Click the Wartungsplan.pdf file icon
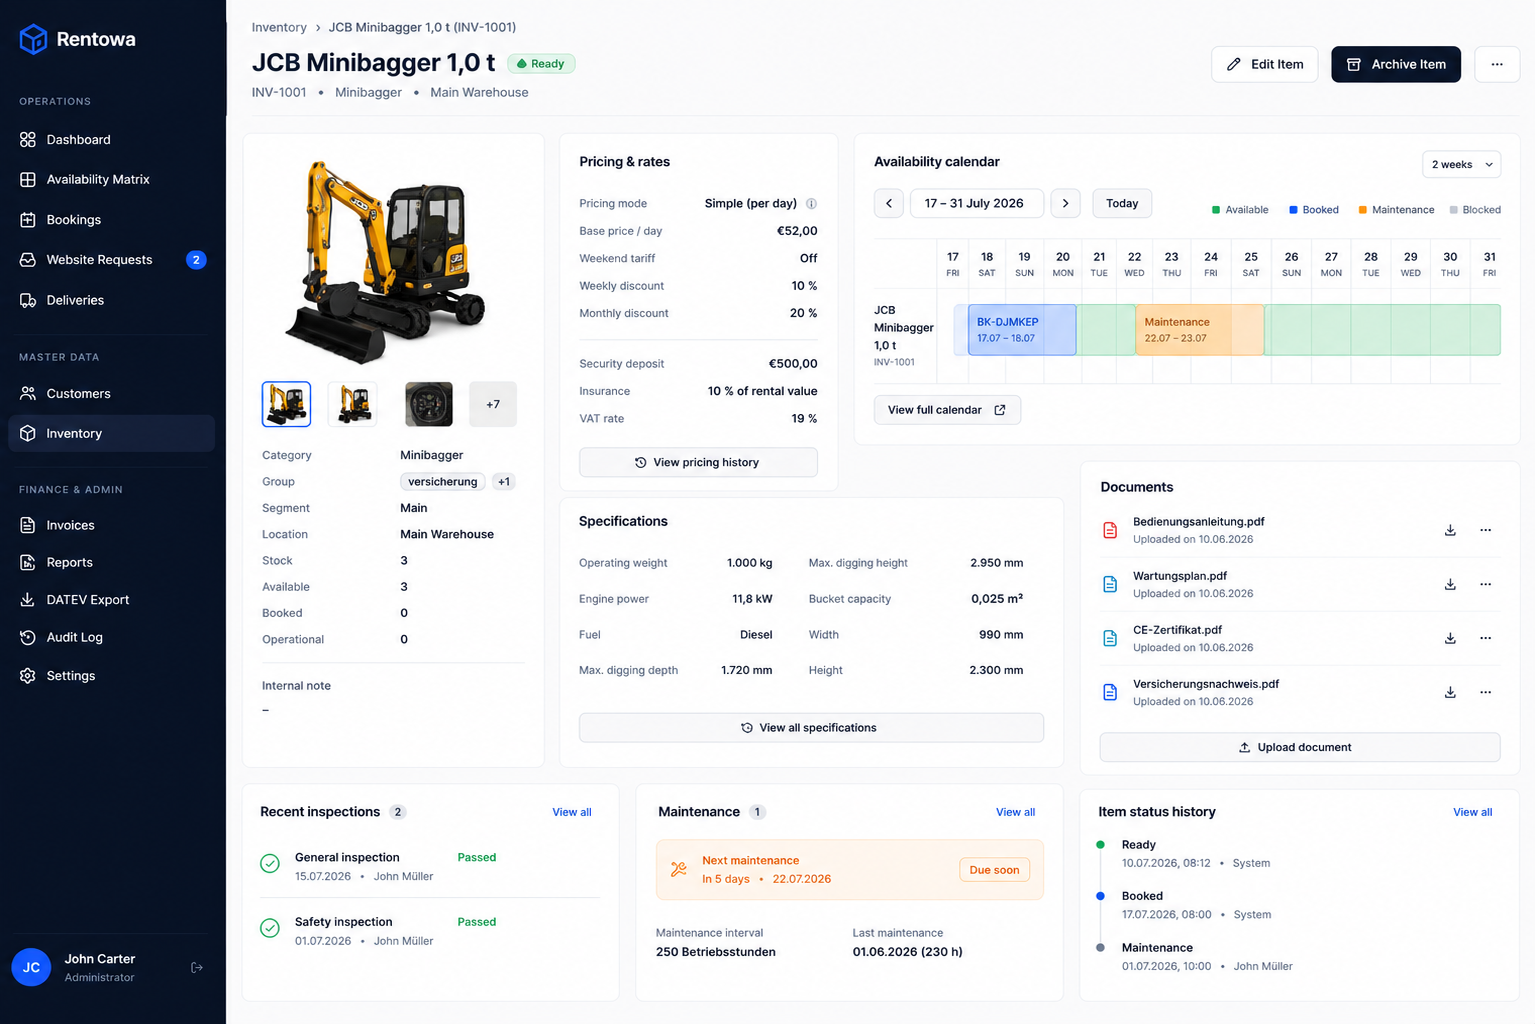 [1110, 584]
